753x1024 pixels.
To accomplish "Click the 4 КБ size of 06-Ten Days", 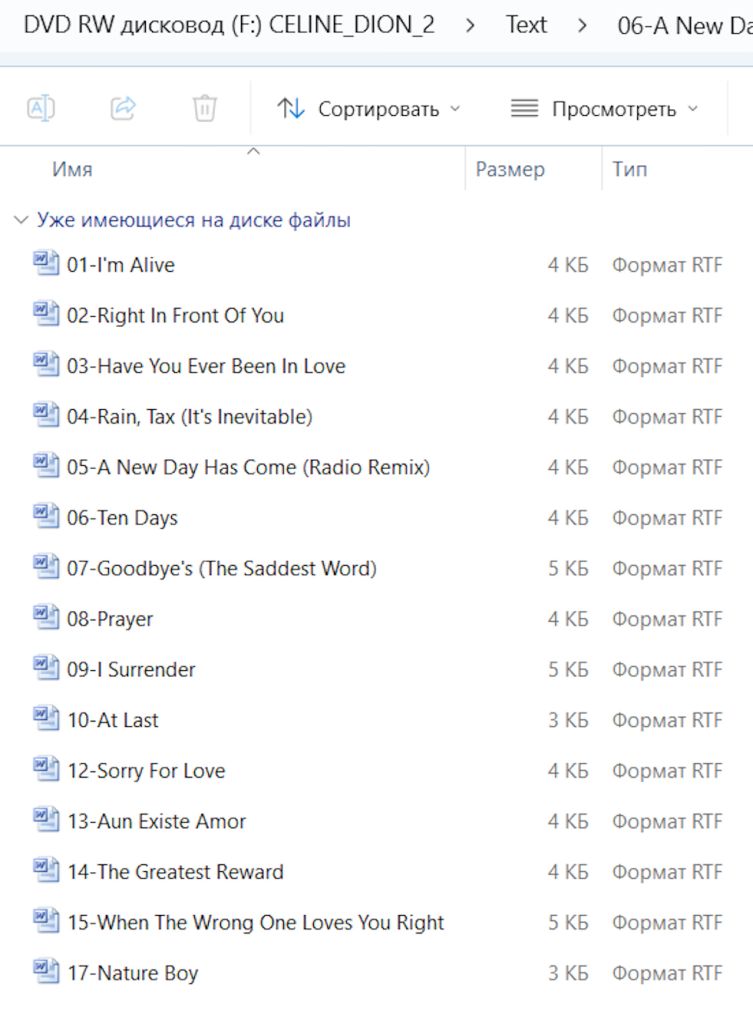I will tap(568, 518).
